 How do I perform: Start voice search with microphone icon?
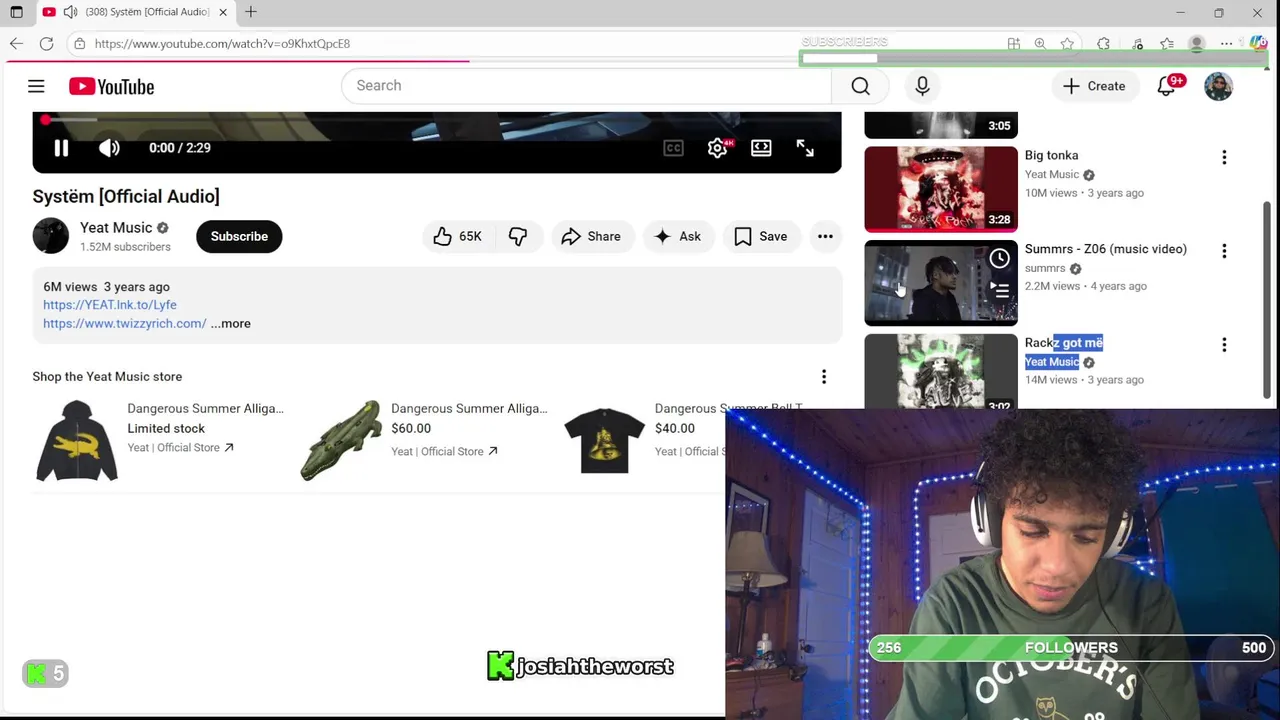pos(922,86)
